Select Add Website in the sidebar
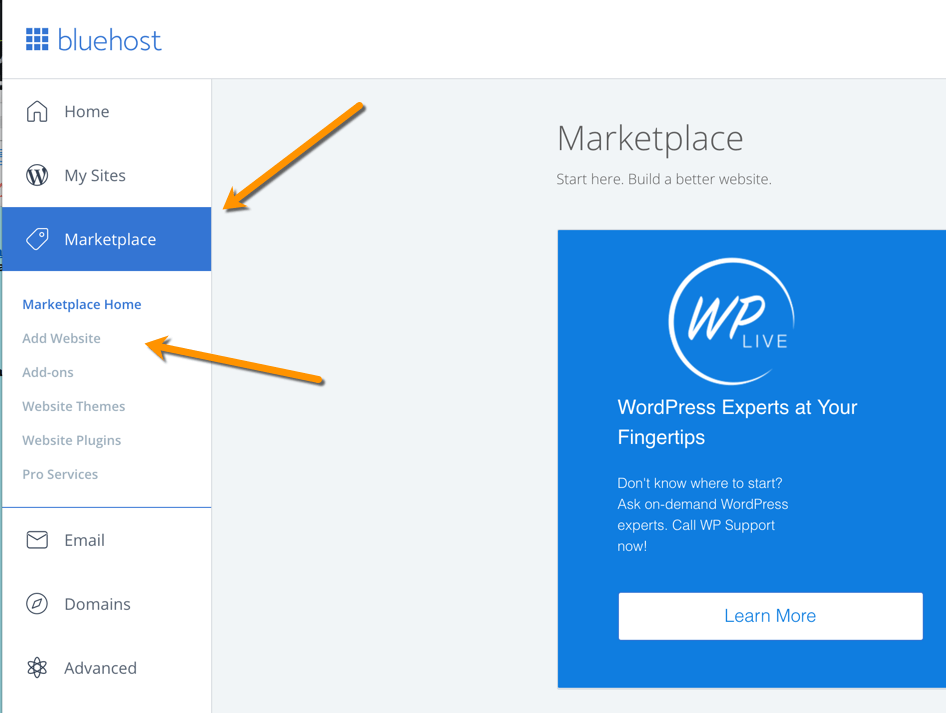946x713 pixels. [61, 338]
